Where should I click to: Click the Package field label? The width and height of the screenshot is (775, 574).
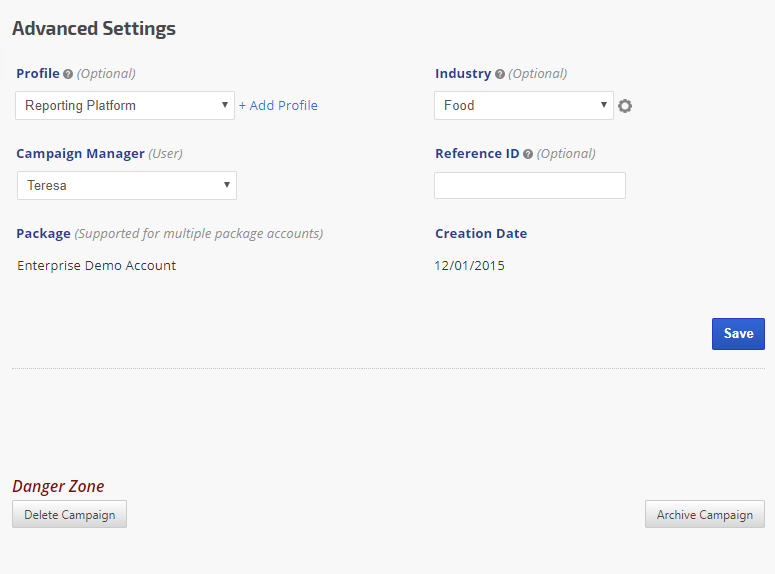tap(43, 234)
